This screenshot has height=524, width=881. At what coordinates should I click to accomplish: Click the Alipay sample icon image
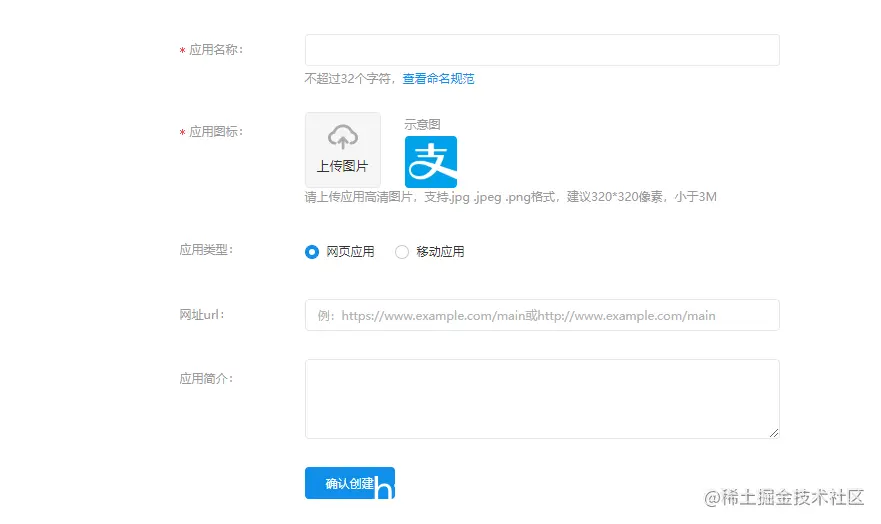tap(431, 162)
